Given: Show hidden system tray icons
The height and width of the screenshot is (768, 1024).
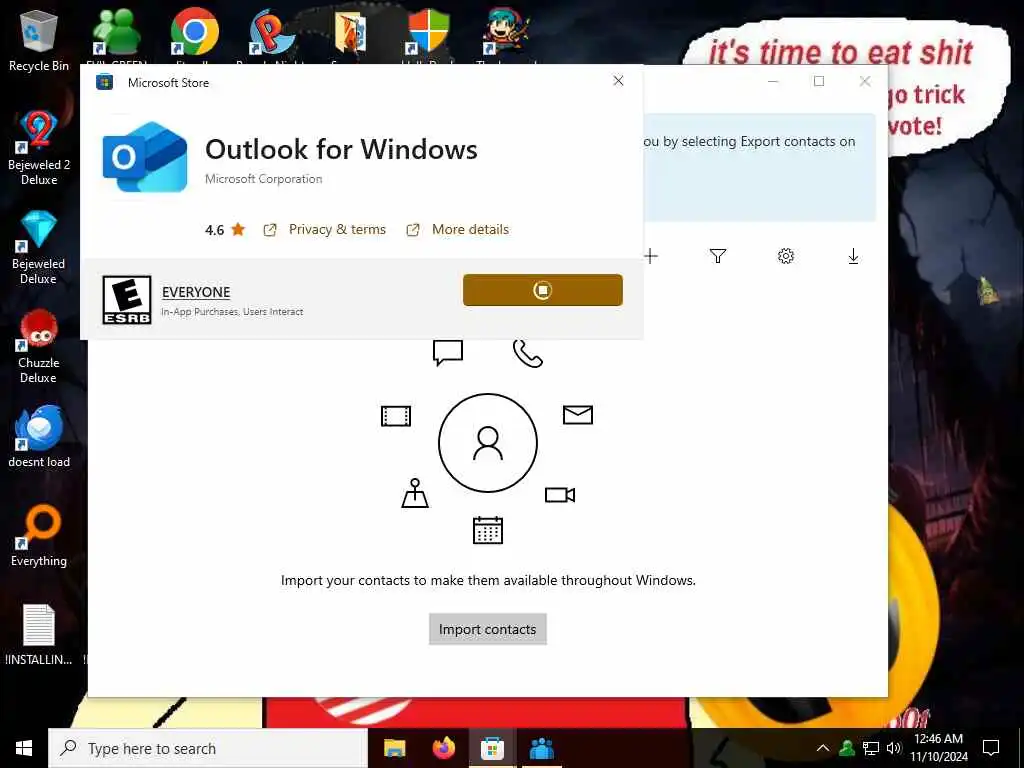Looking at the screenshot, I should (x=823, y=748).
